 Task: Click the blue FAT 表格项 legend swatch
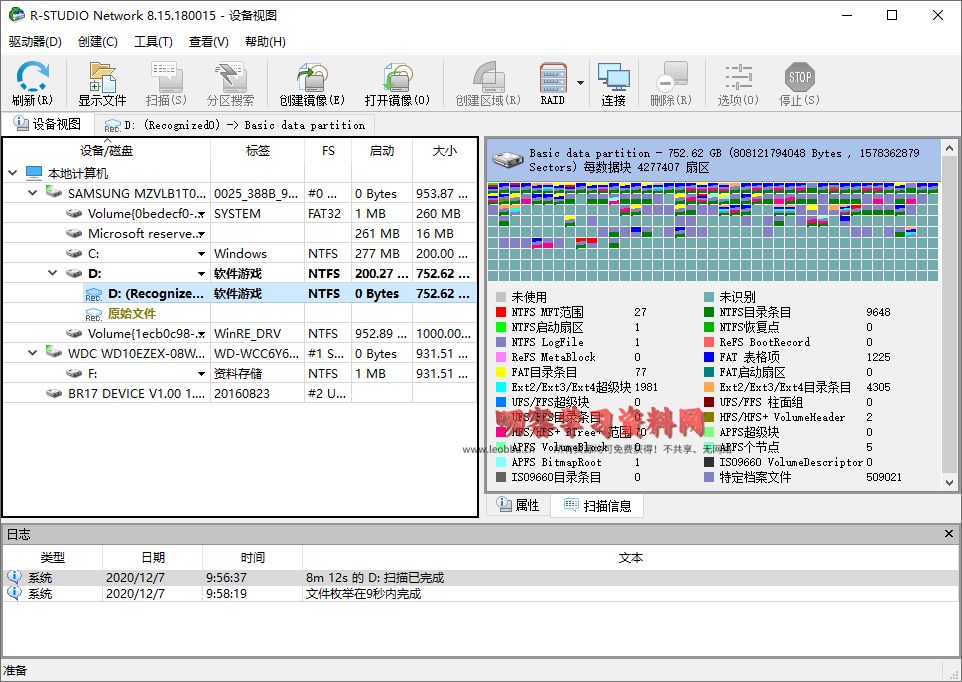[709, 357]
